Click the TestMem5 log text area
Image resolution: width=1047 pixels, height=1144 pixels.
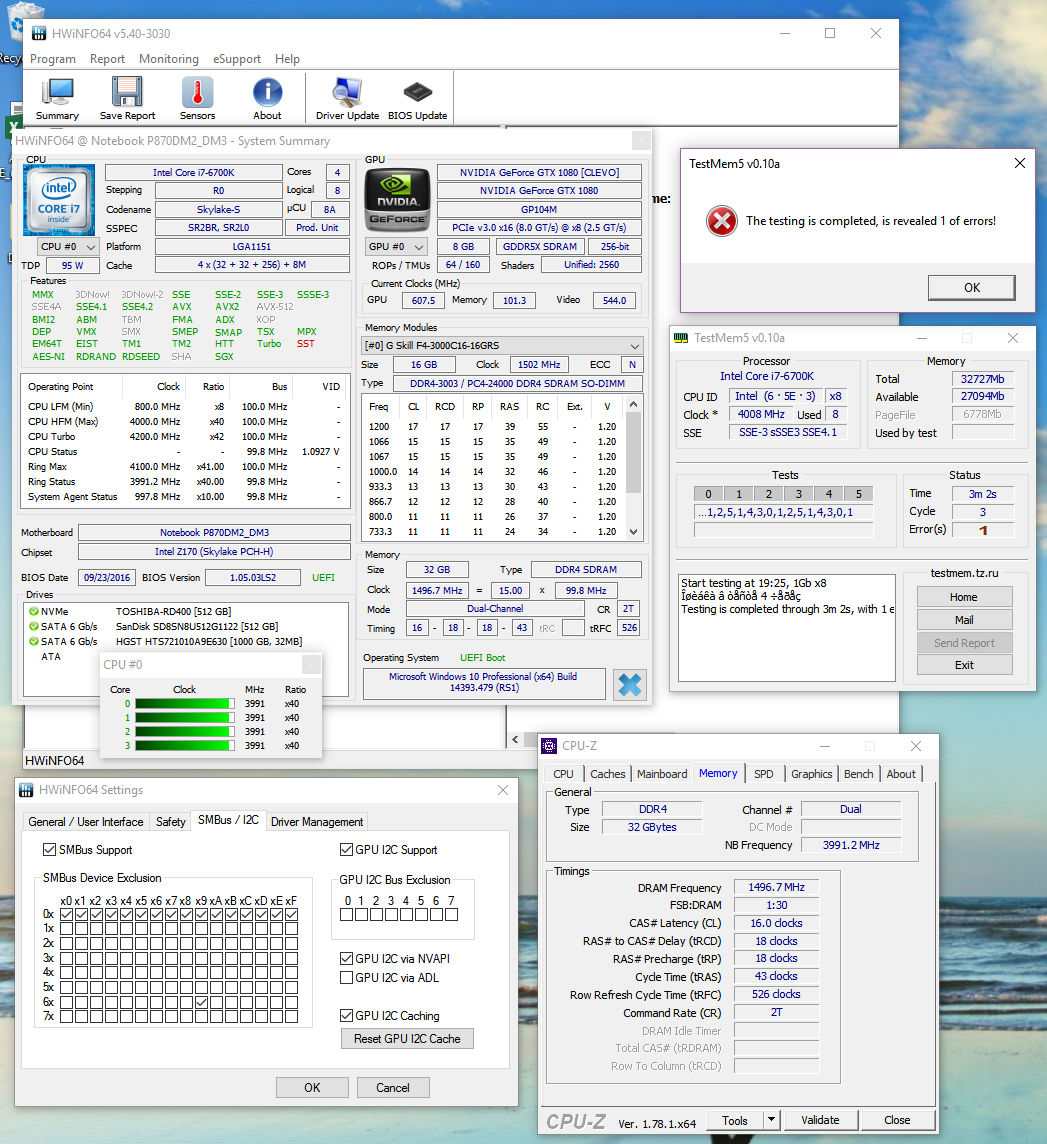click(787, 627)
